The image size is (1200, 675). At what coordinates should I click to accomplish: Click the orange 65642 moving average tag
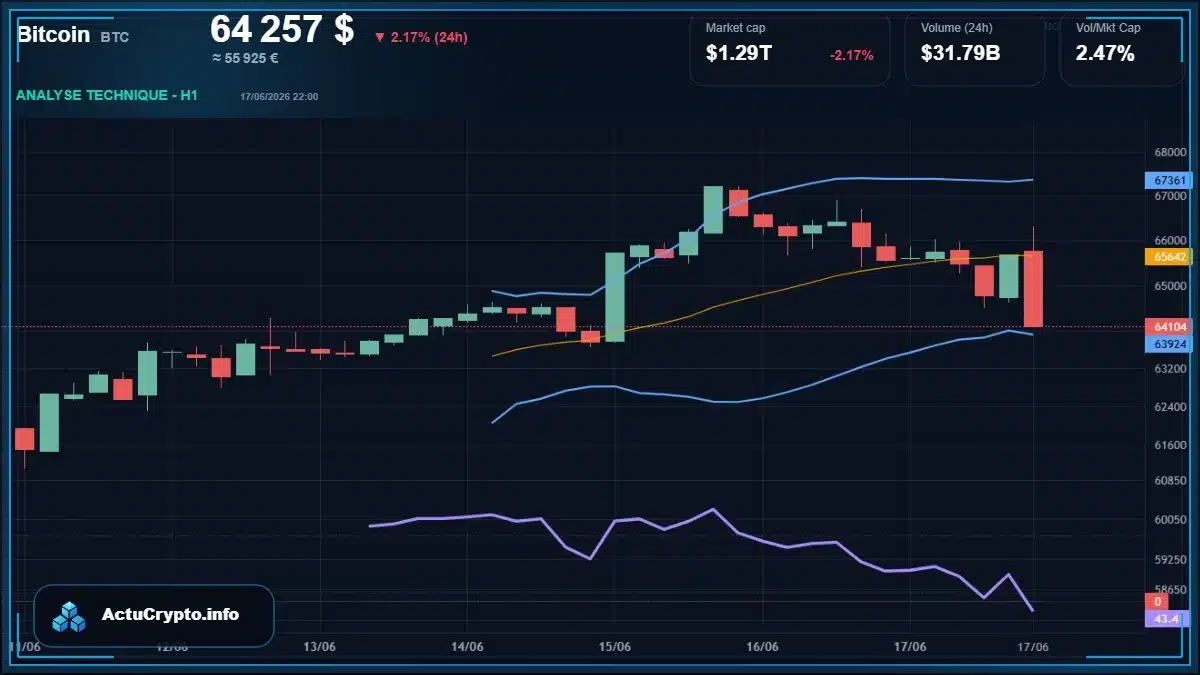[x=1169, y=257]
